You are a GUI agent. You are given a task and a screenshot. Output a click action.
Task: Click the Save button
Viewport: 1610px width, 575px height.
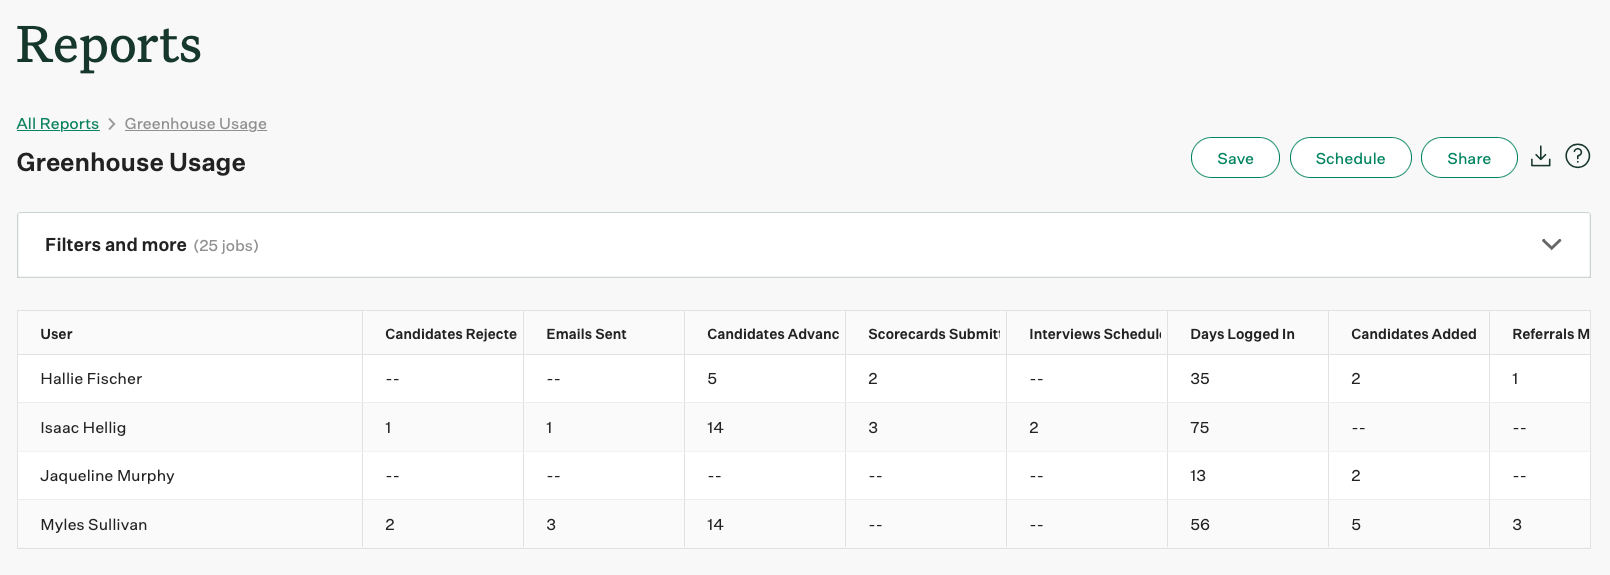[x=1235, y=158]
